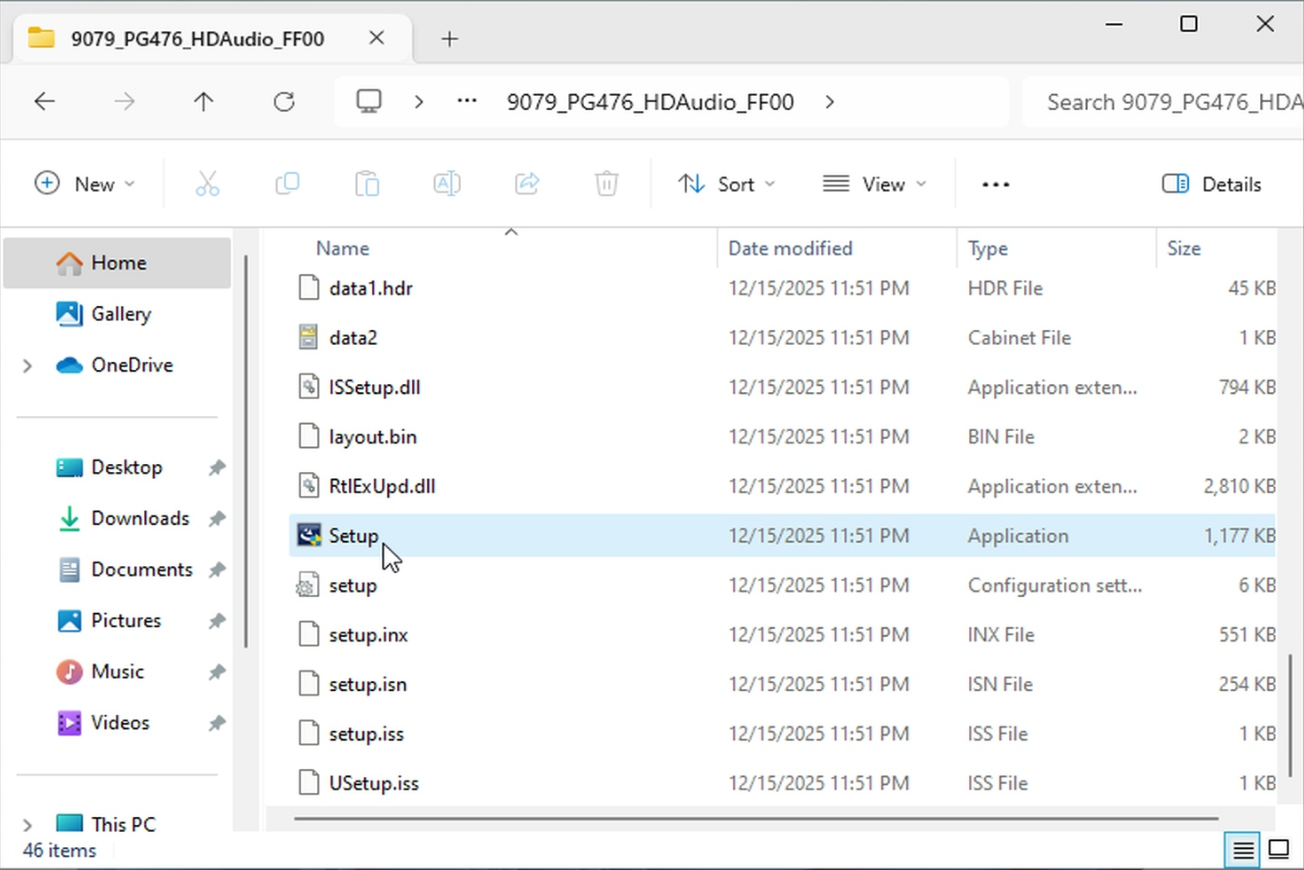Click the Cut scissors icon
This screenshot has height=870, width=1304.
point(207,184)
